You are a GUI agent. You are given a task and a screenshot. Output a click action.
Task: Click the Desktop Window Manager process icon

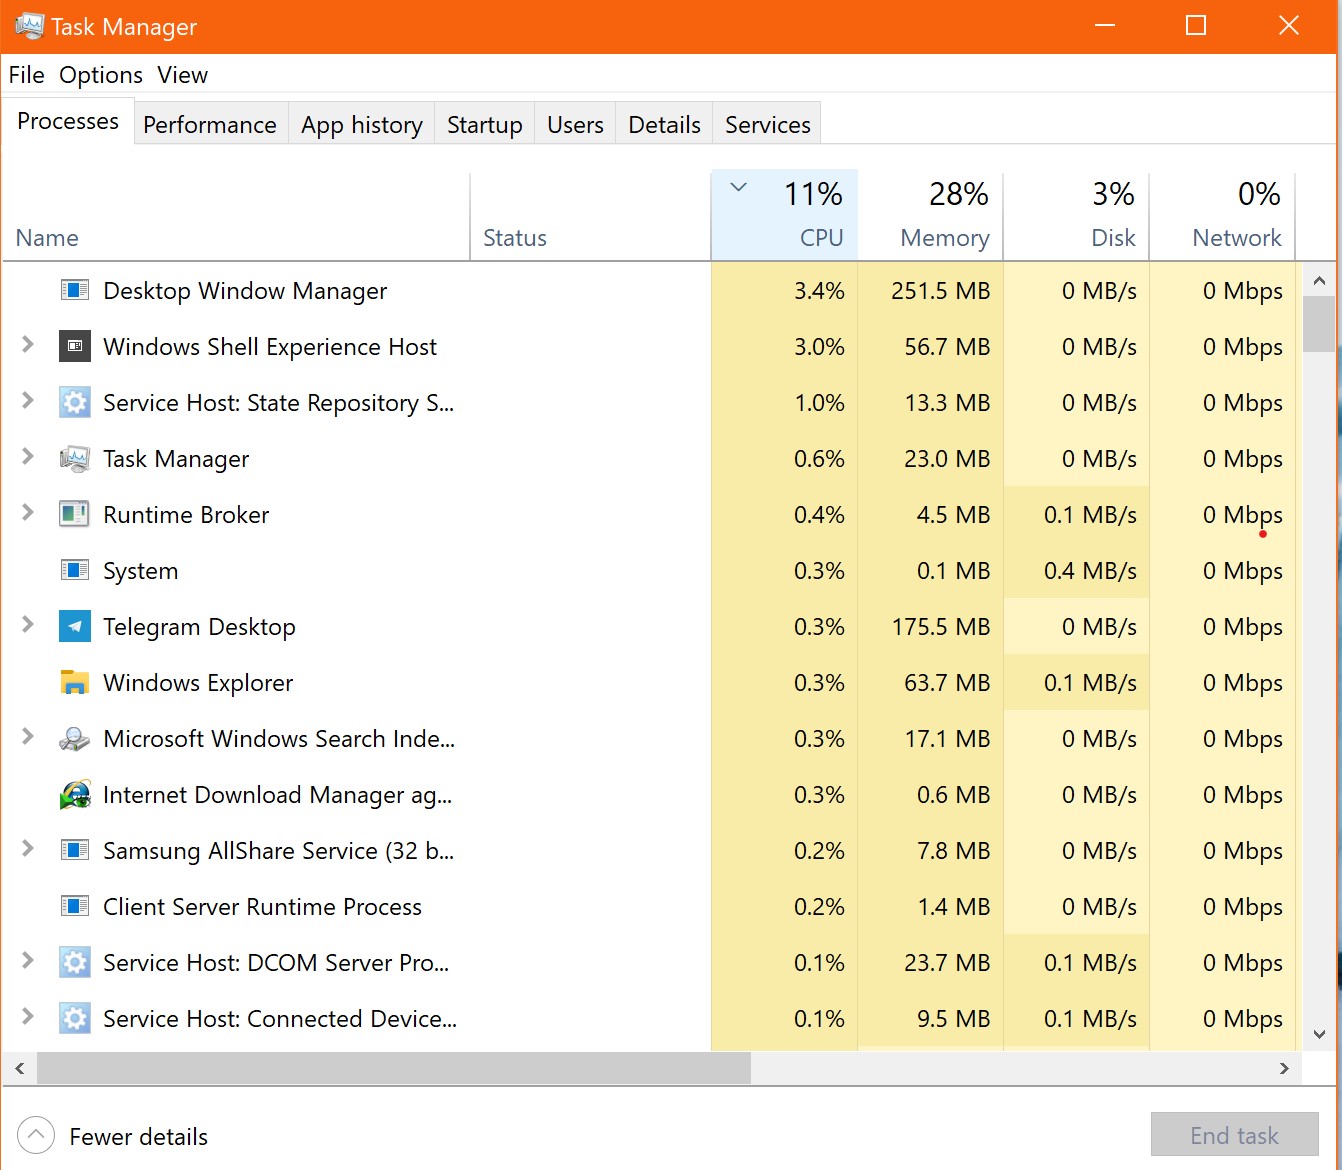point(75,291)
